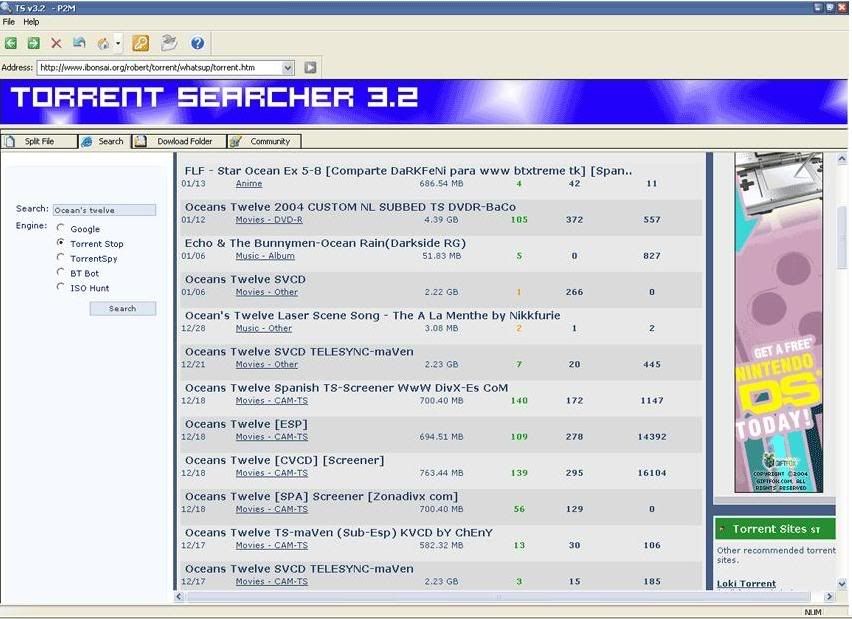Viewport: 852px width, 619px height.
Task: Stop loading with the red X icon
Action: pyautogui.click(x=56, y=43)
